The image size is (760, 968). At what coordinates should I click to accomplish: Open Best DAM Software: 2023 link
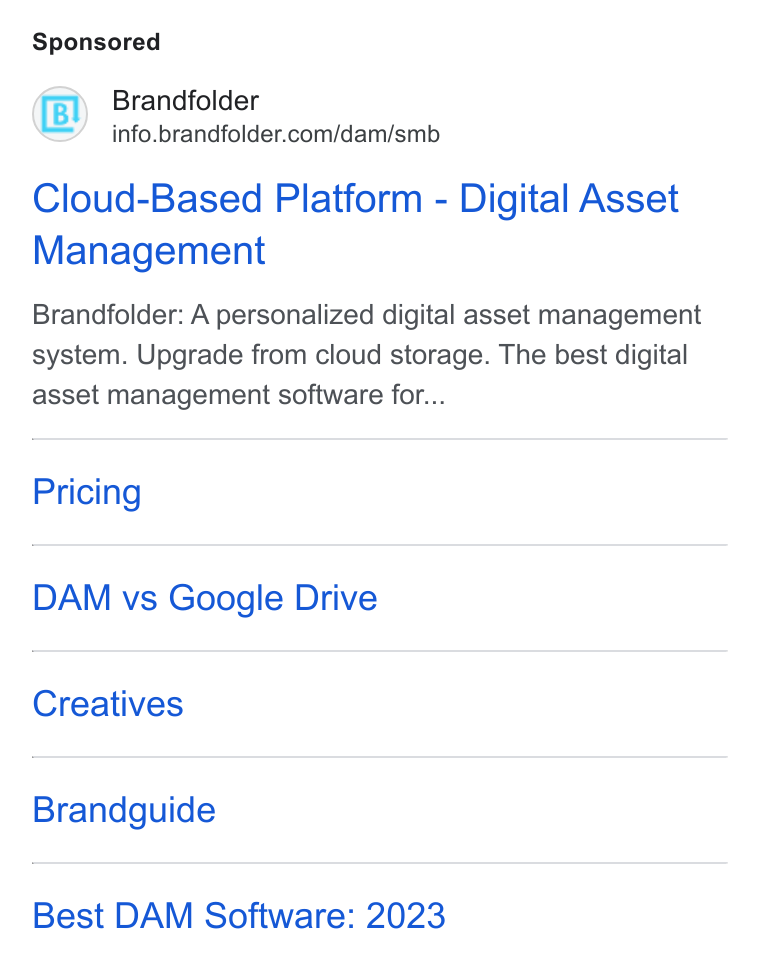pyautogui.click(x=239, y=916)
